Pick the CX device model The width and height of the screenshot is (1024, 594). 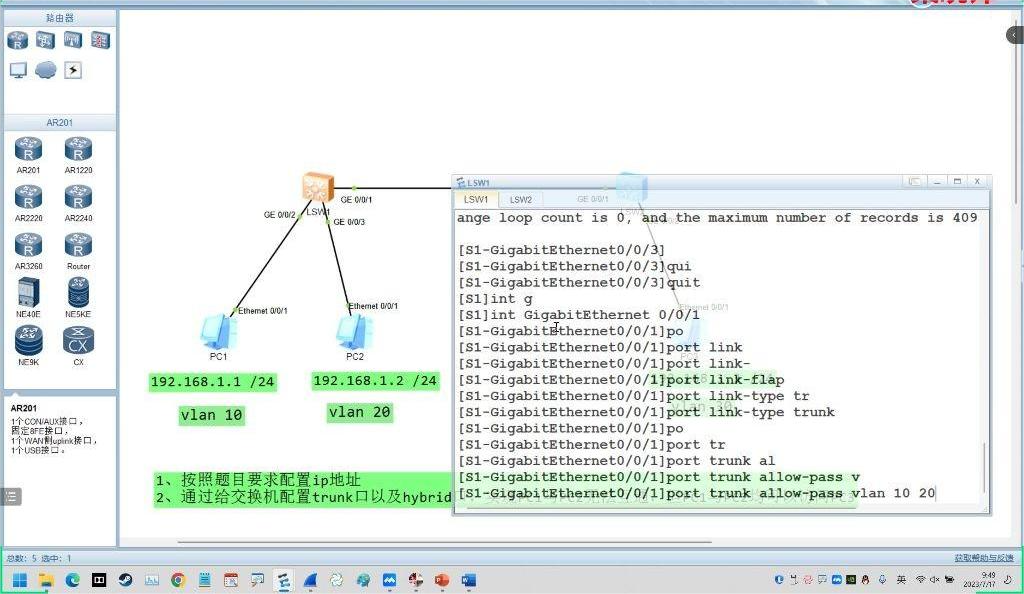(78, 347)
